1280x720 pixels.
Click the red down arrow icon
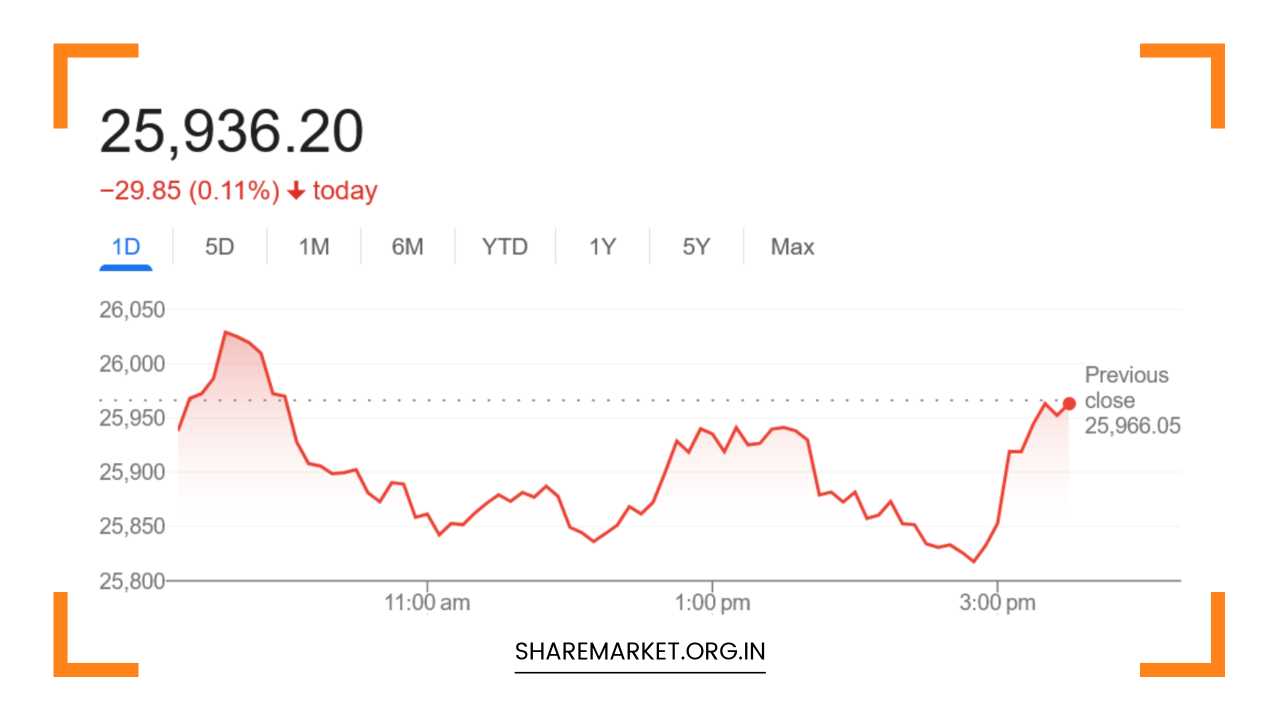(x=295, y=191)
